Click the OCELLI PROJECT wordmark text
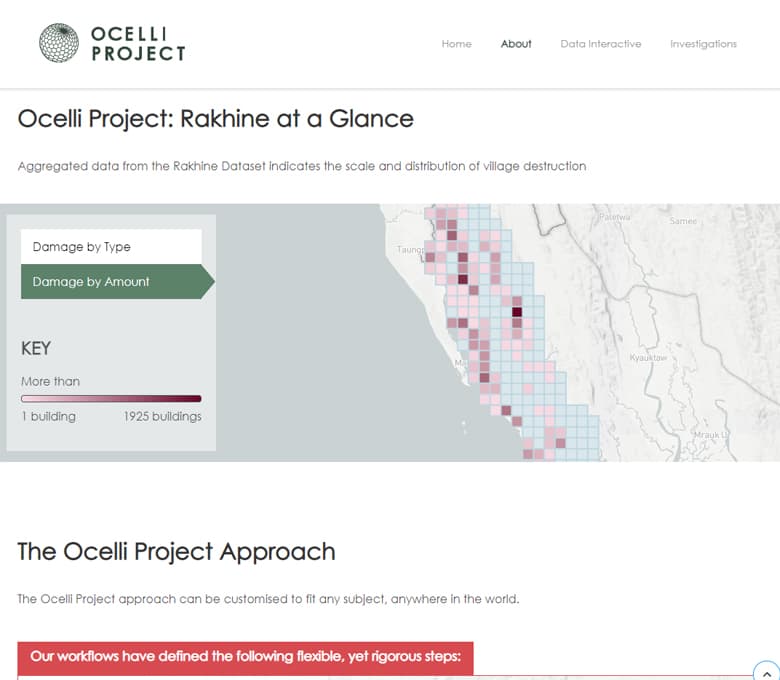The image size is (780, 680). click(x=138, y=44)
